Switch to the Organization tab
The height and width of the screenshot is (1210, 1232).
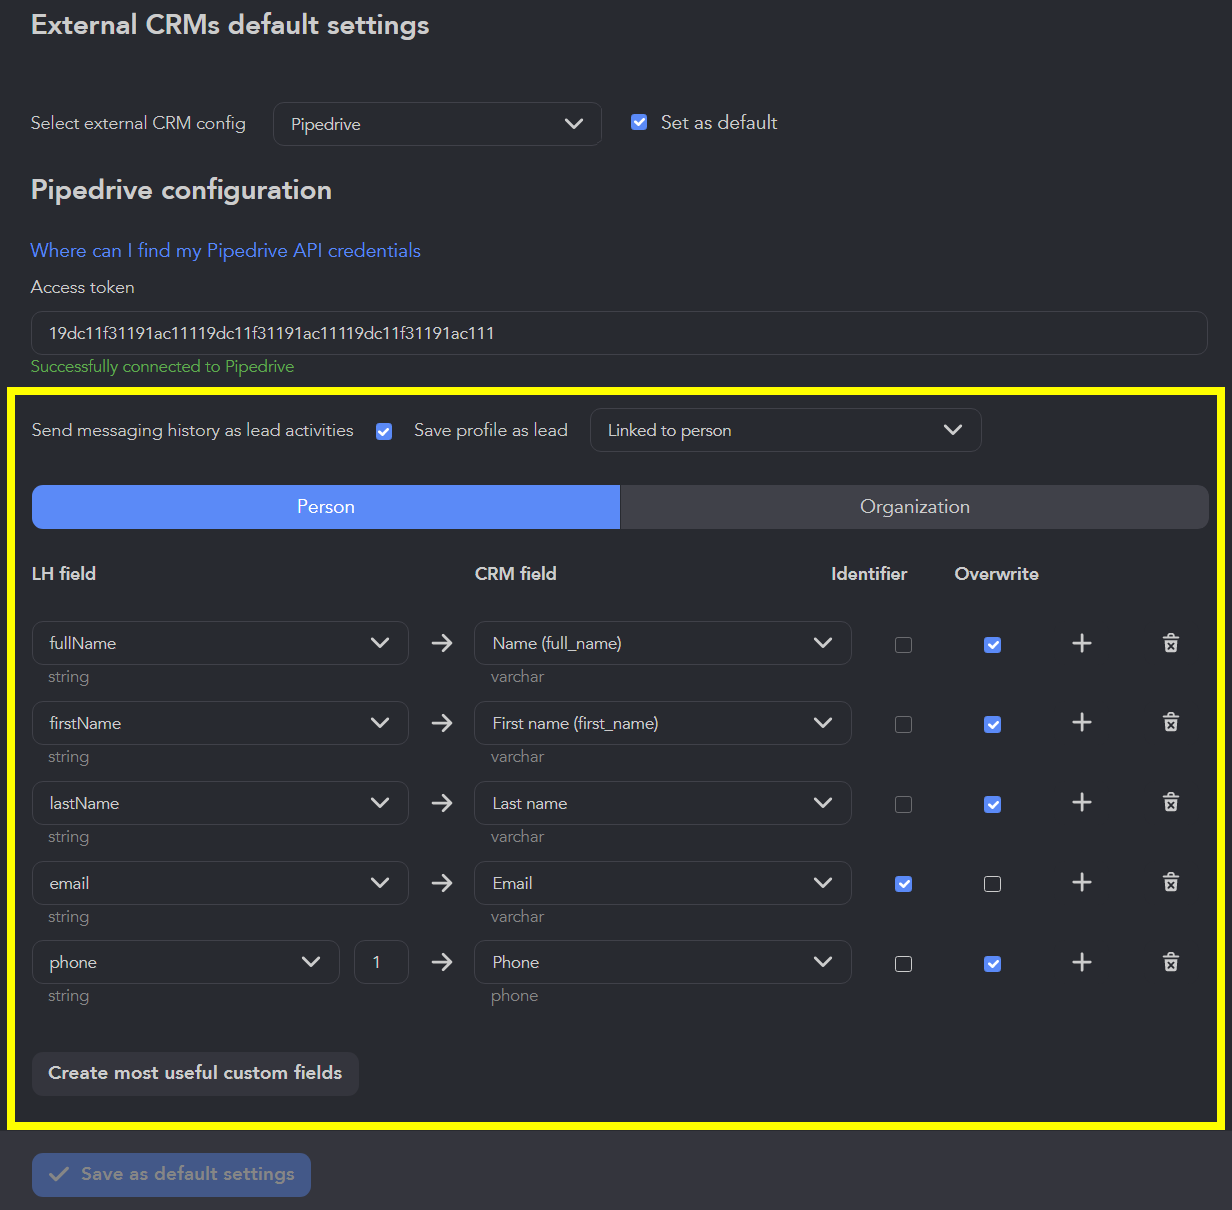click(914, 507)
